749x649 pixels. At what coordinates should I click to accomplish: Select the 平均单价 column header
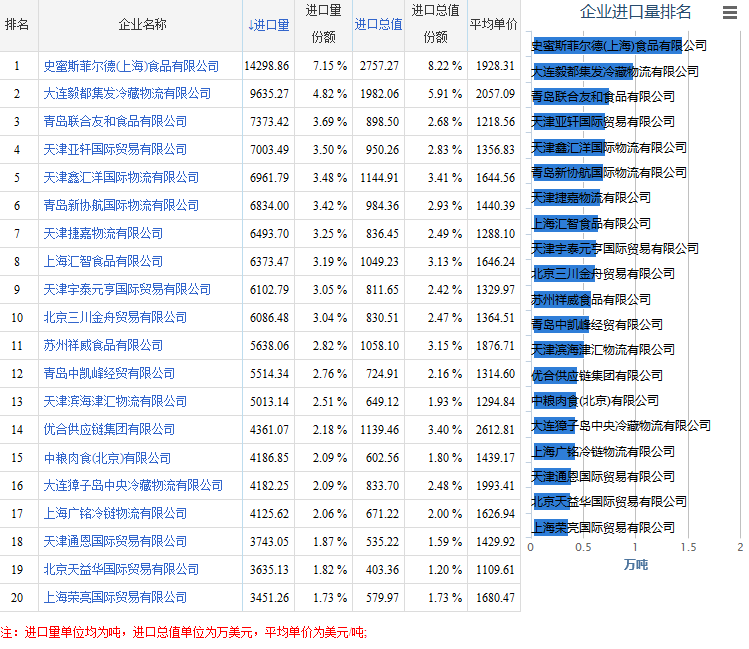pyautogui.click(x=493, y=24)
